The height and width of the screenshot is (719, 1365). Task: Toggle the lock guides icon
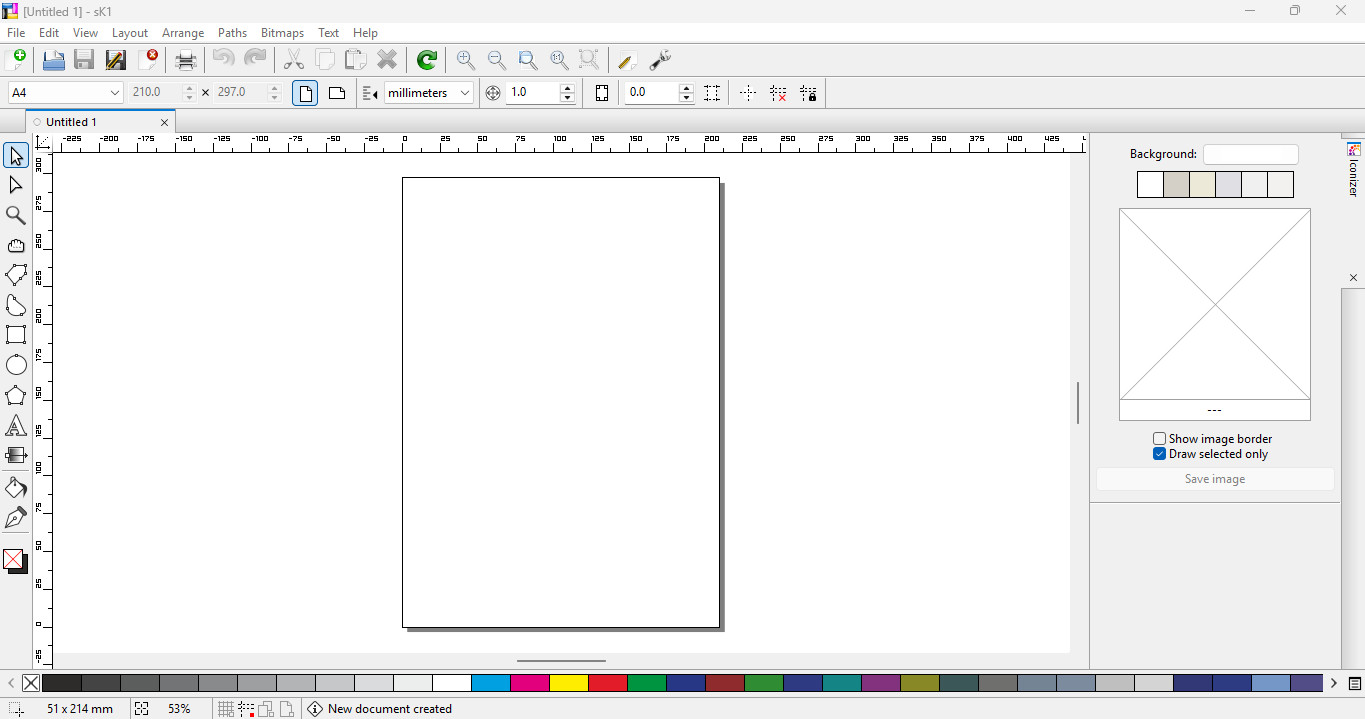[809, 93]
